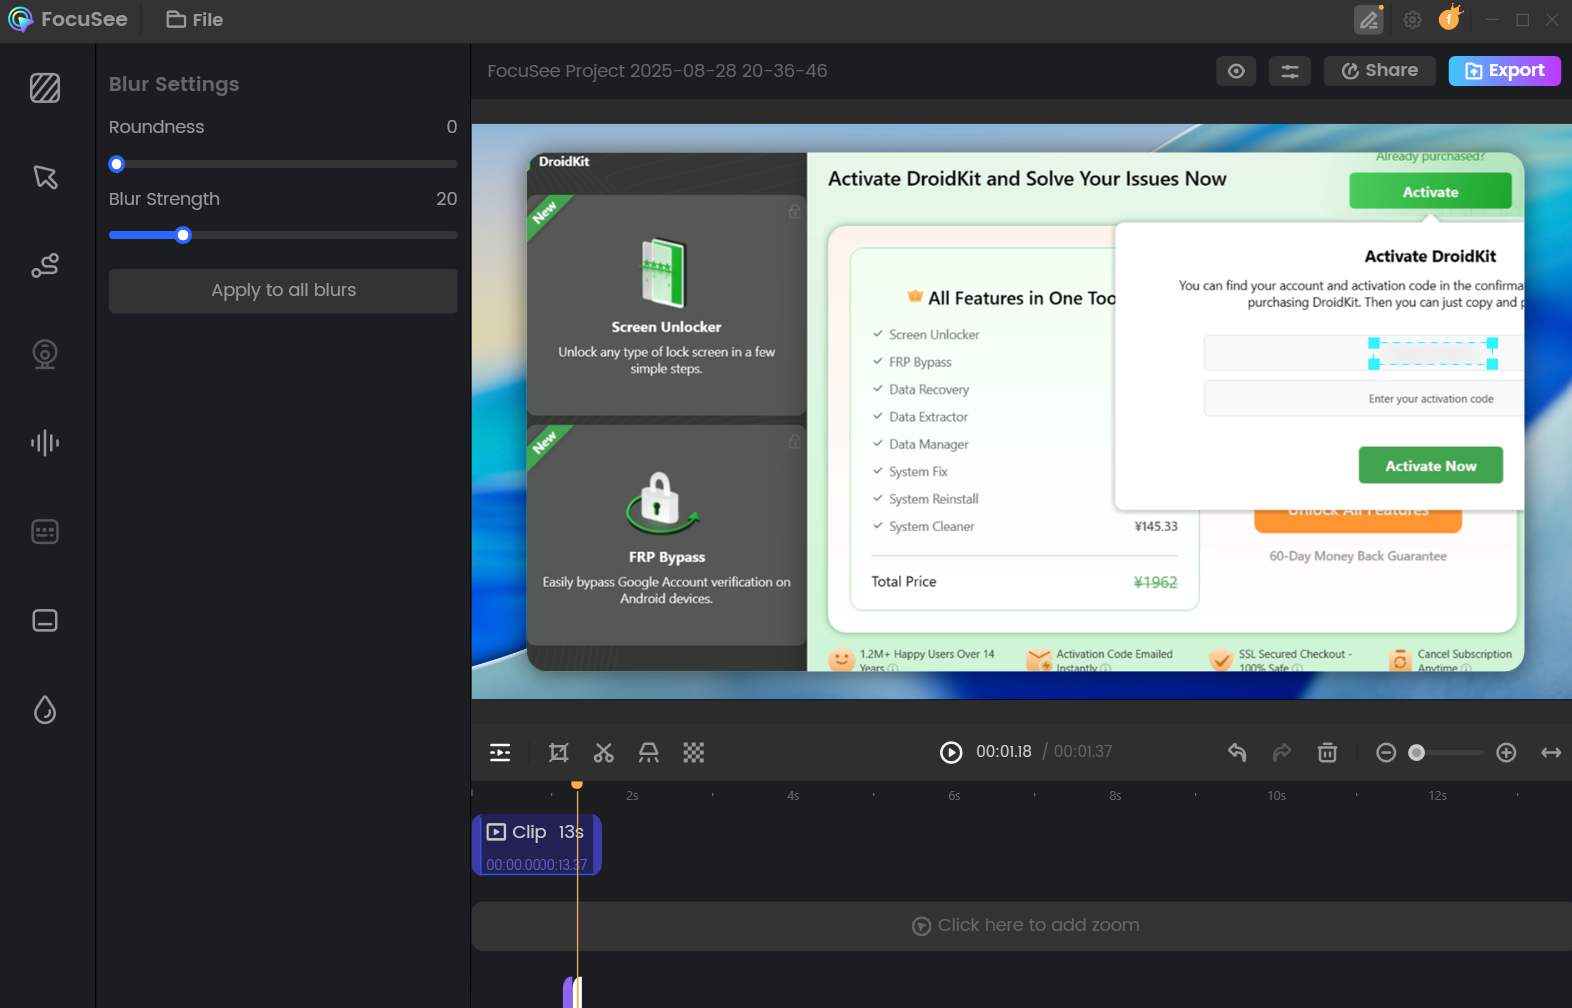Open the adjustment sliders button
The height and width of the screenshot is (1008, 1572).
[x=1290, y=71]
